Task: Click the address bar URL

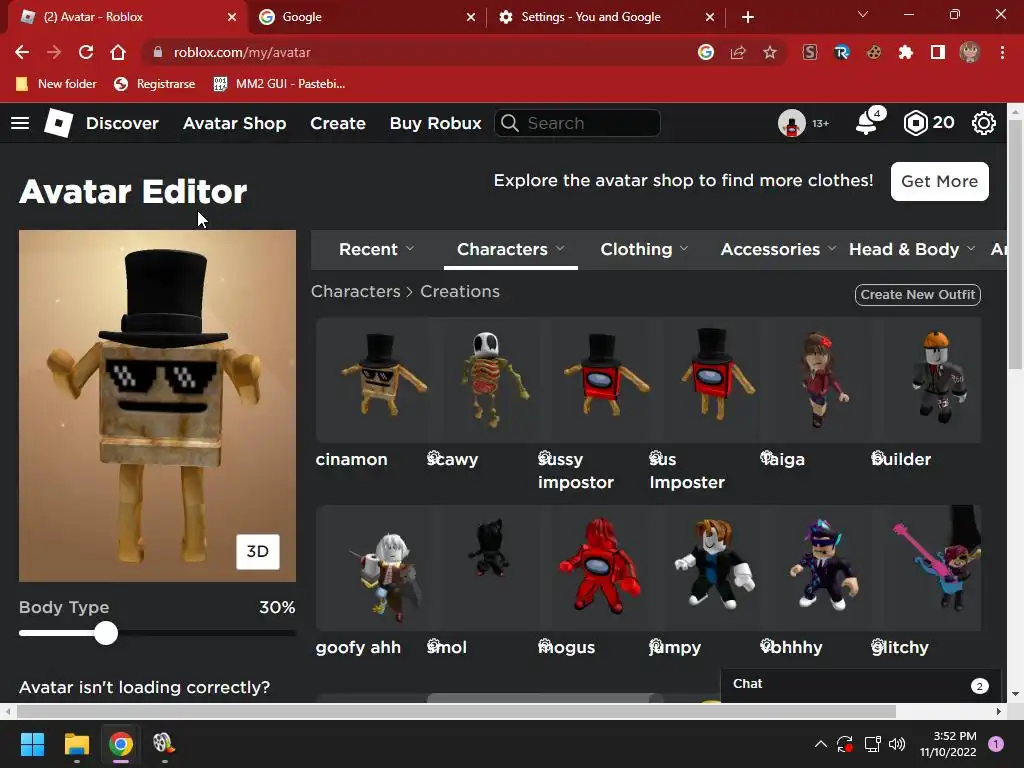Action: (x=242, y=52)
